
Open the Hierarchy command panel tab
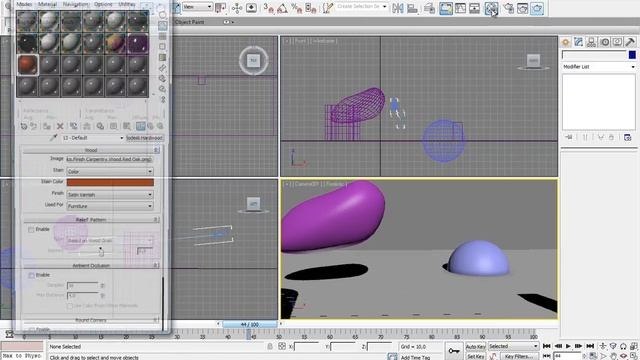(x=591, y=42)
